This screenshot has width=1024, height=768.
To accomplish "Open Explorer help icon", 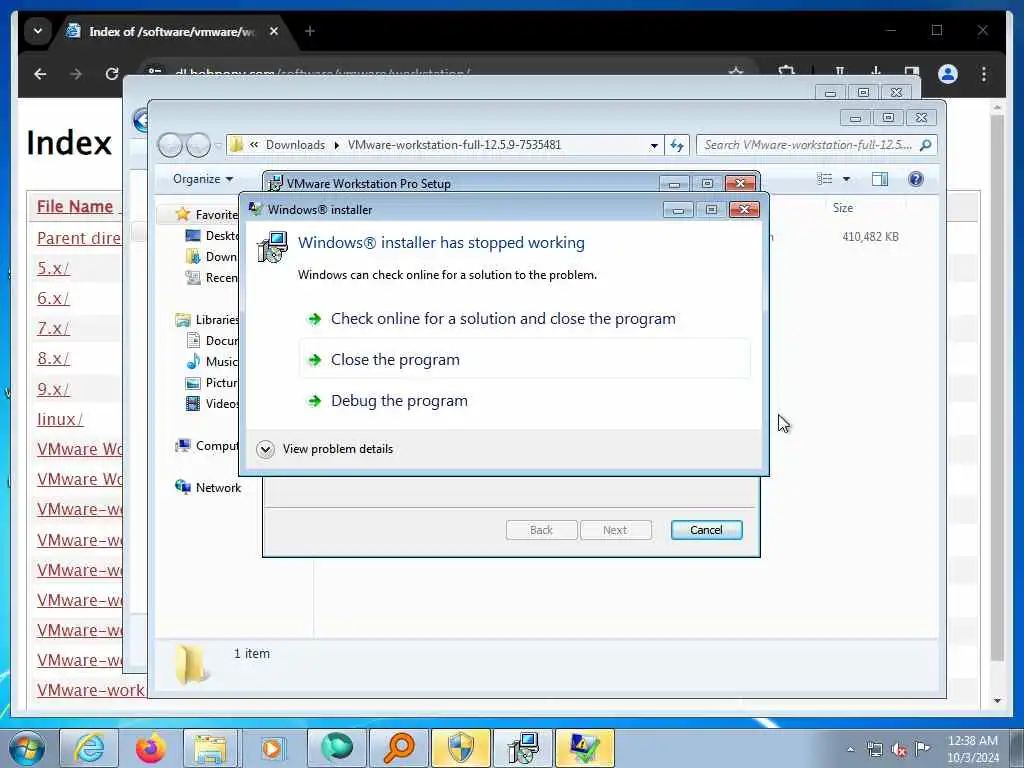I will tap(916, 179).
